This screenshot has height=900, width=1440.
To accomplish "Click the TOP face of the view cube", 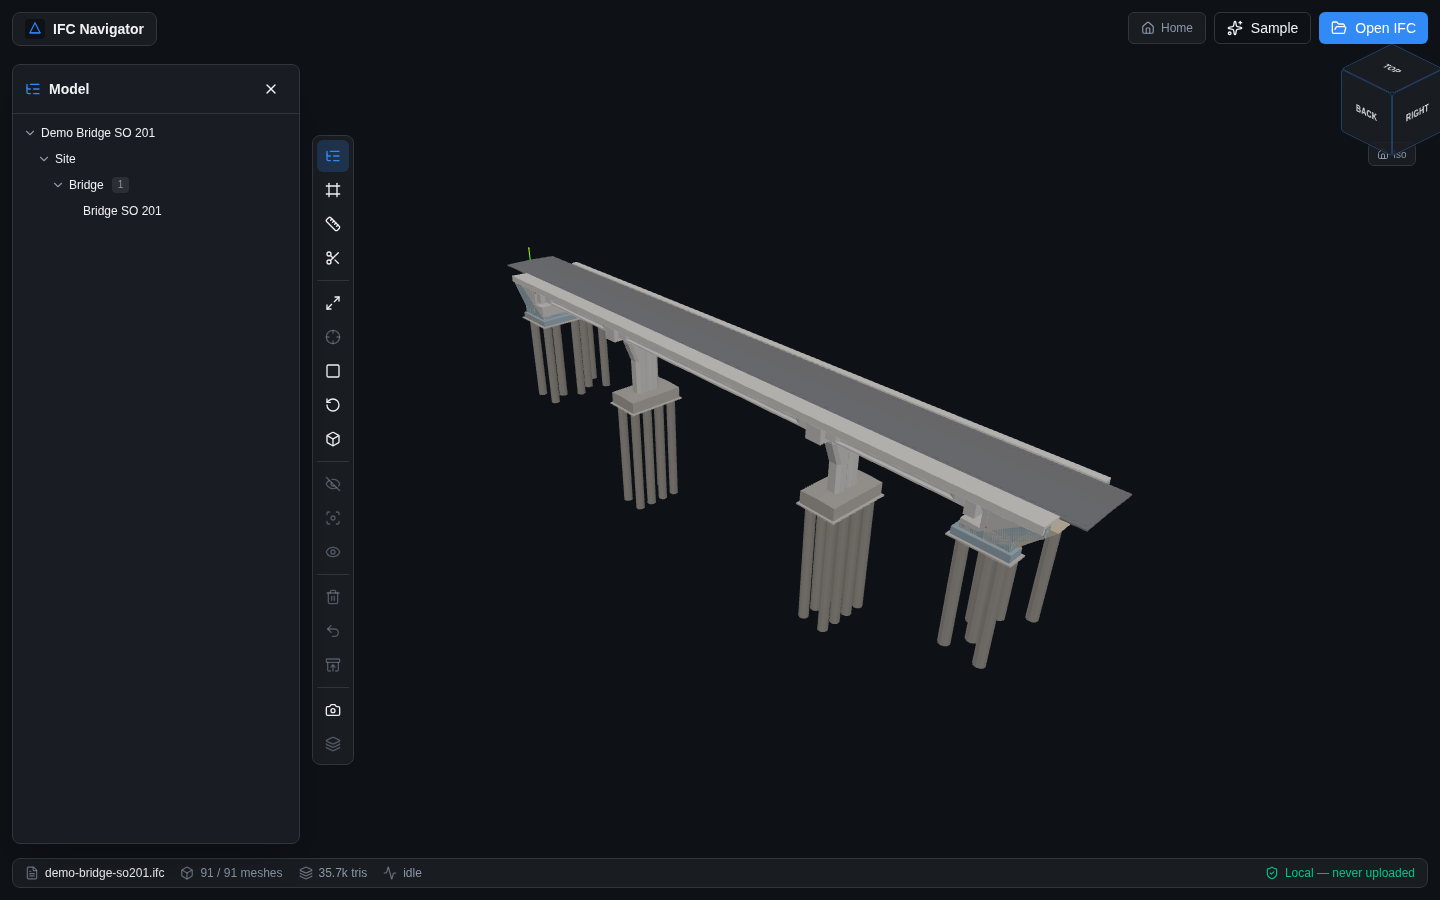I will point(1392,69).
